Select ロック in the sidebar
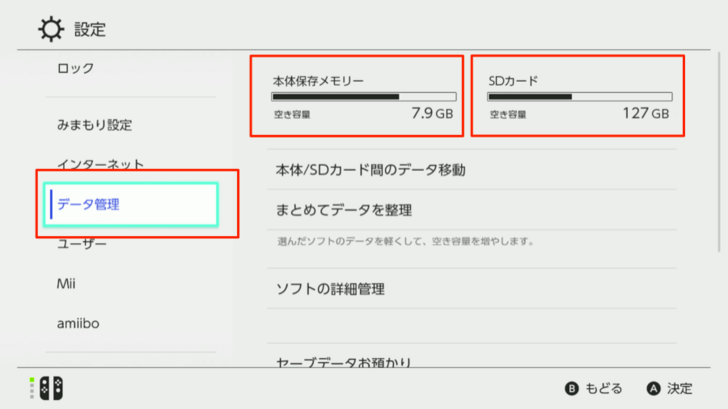Viewport: 728px width, 409px height. pyautogui.click(x=75, y=68)
